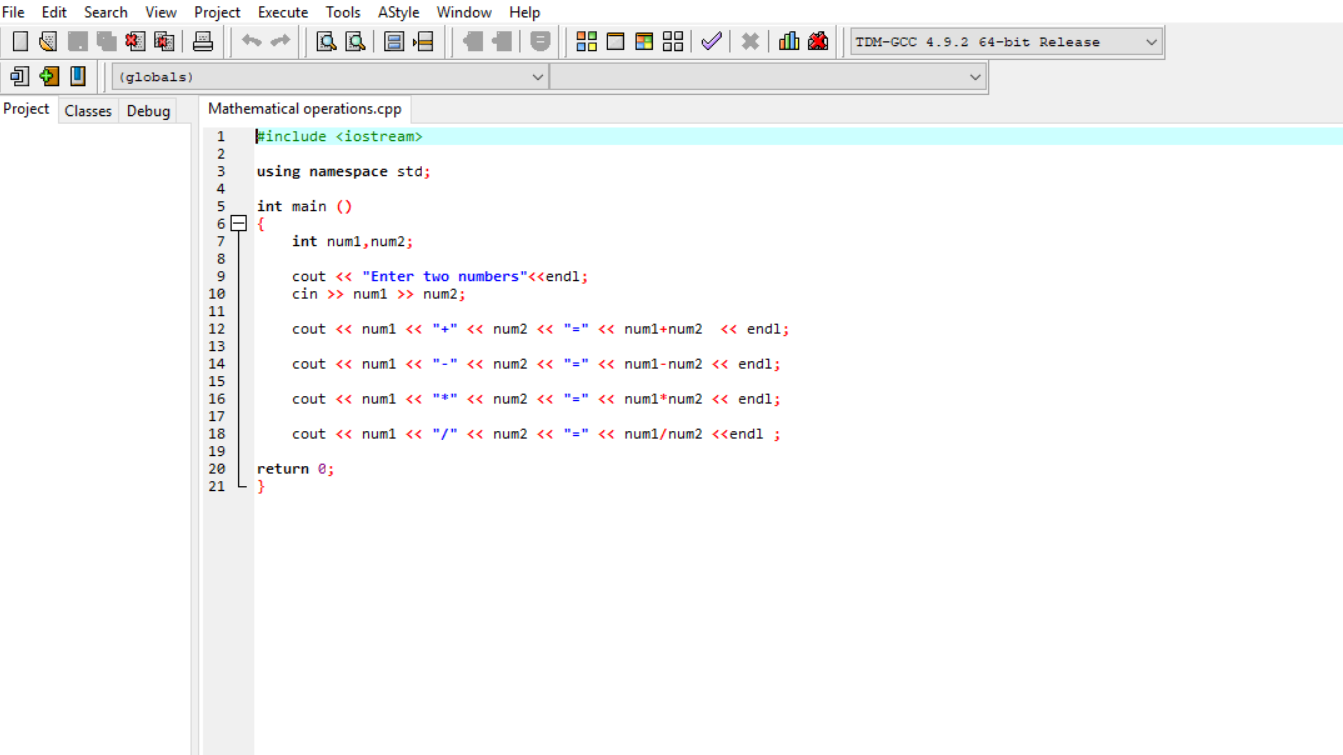Open Find with the magnifier icon
Viewport: 1343px width, 755px height.
[x=326, y=41]
